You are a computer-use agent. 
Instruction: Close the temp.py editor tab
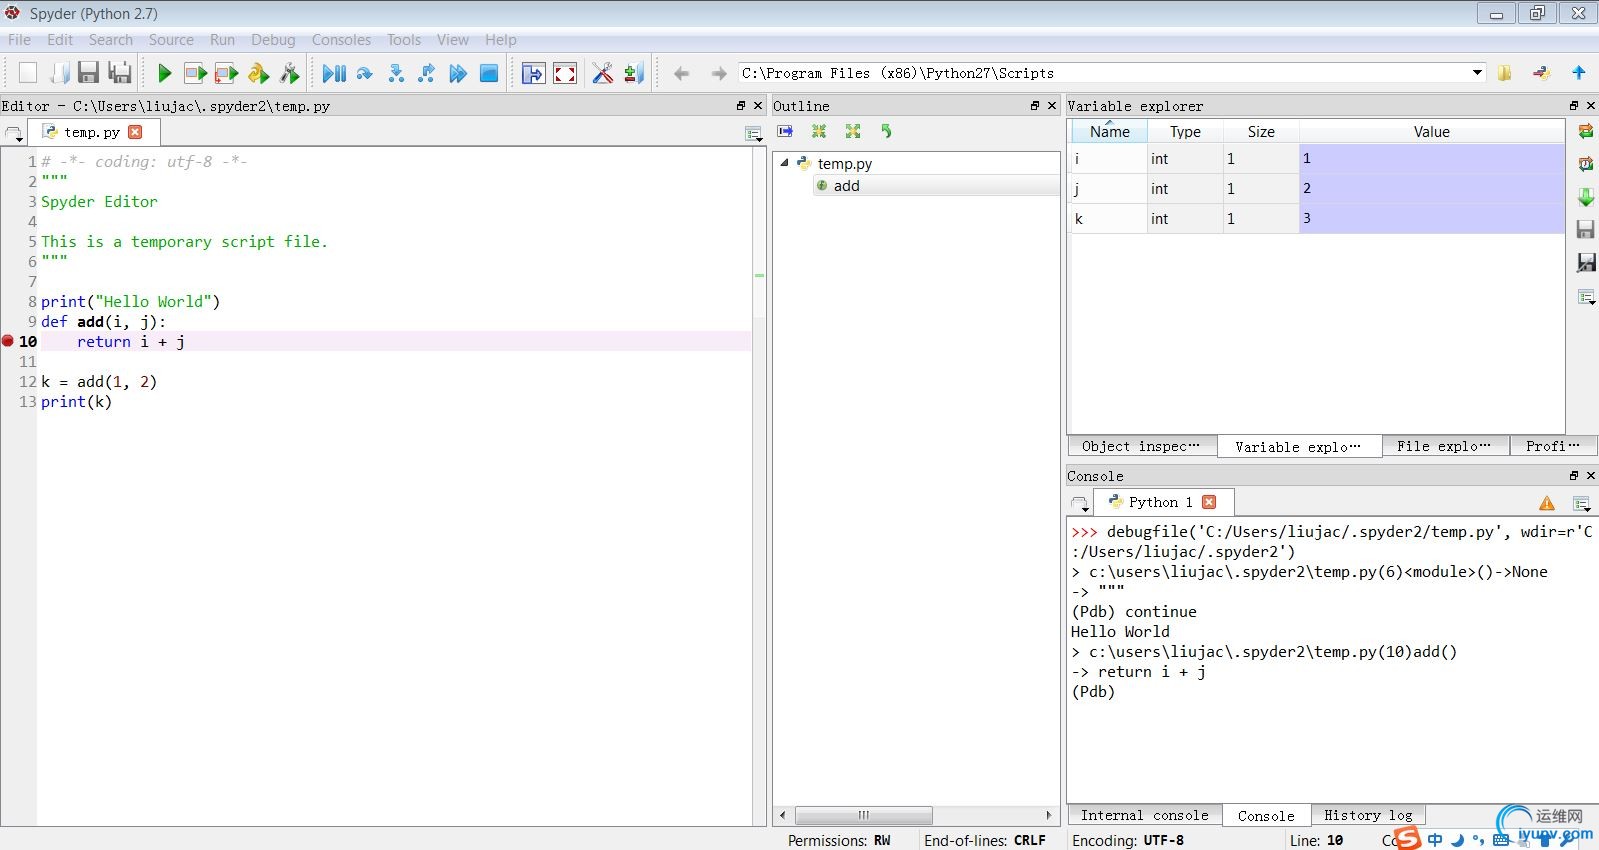pyautogui.click(x=136, y=132)
